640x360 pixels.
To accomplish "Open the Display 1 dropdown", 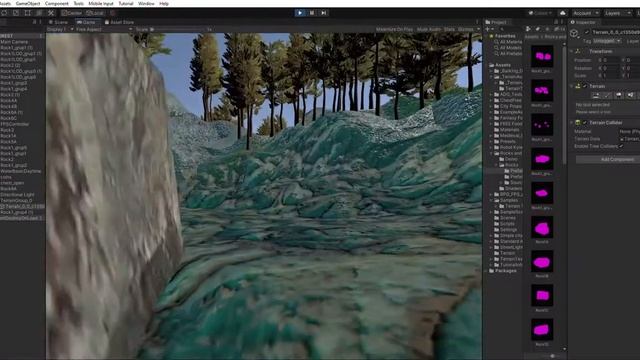I will 60,29.
